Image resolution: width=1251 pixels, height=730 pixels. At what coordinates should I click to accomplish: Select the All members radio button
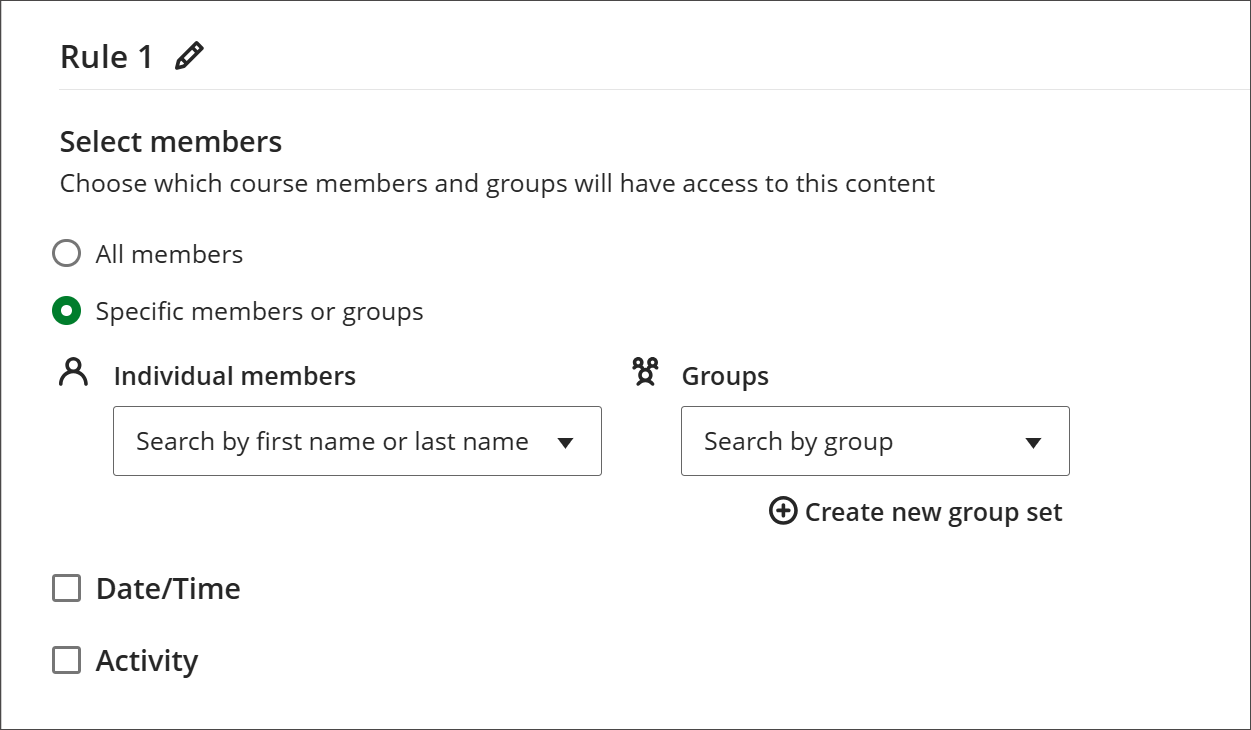66,253
